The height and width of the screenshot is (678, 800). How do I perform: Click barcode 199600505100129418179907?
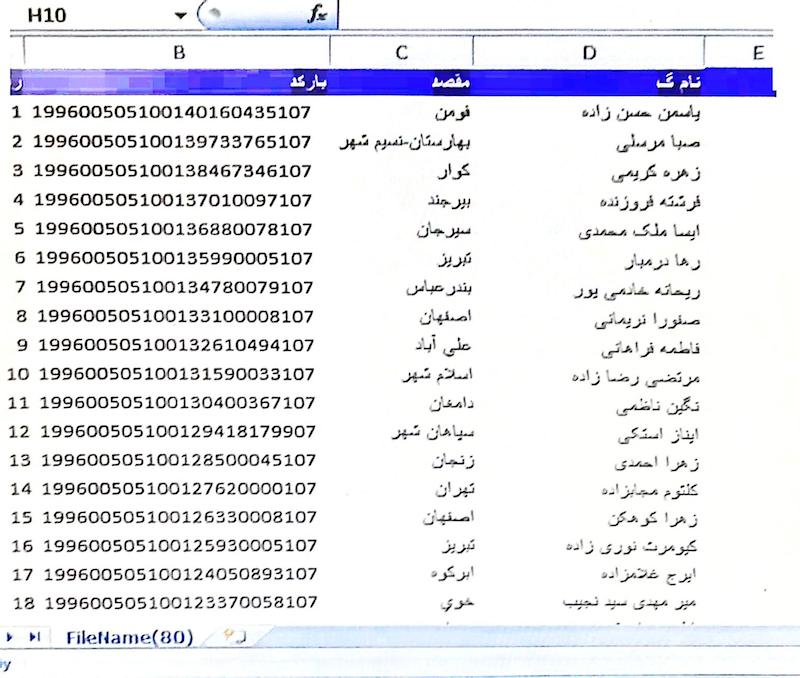(178, 432)
